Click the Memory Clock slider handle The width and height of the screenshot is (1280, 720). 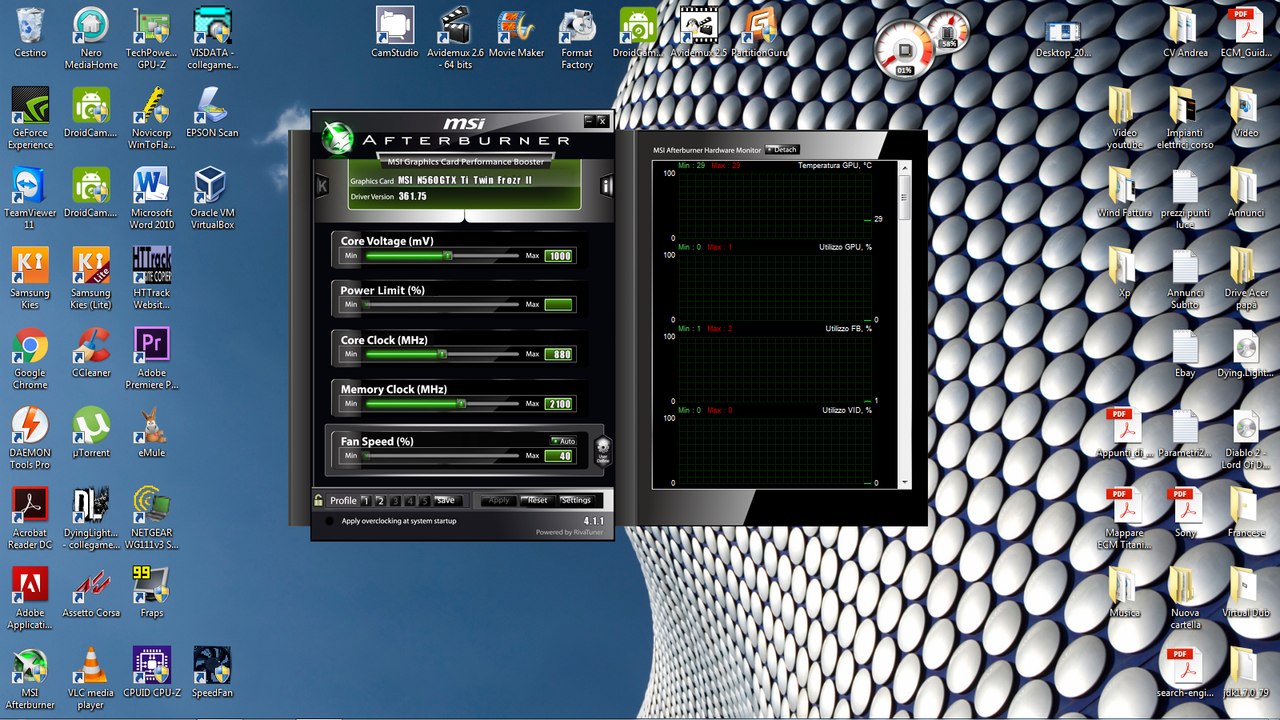tap(461, 404)
